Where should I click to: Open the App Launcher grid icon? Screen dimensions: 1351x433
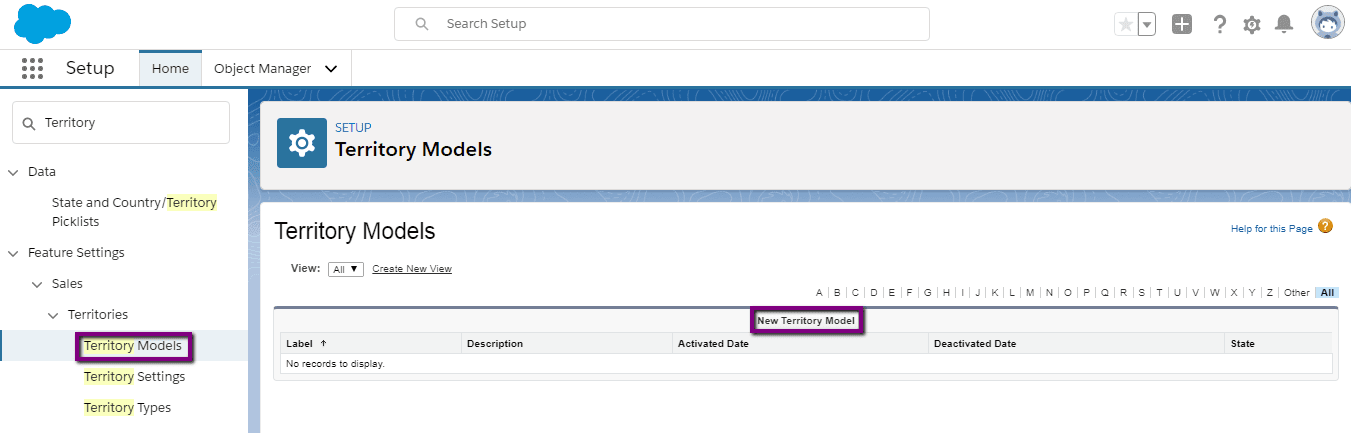tap(33, 68)
